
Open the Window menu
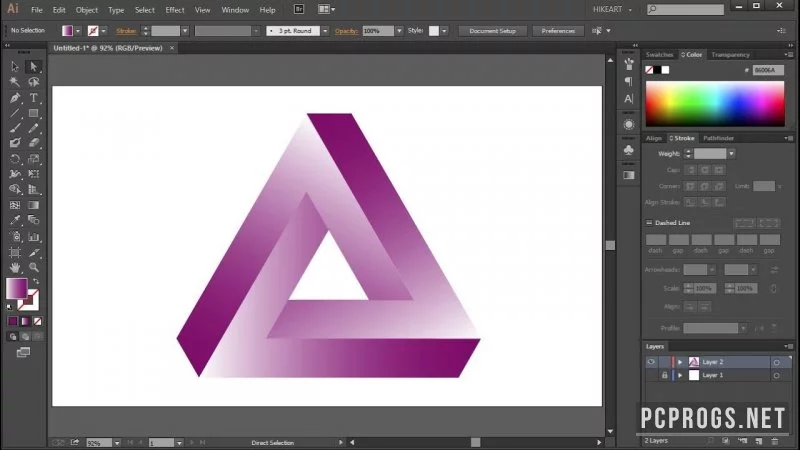235,10
